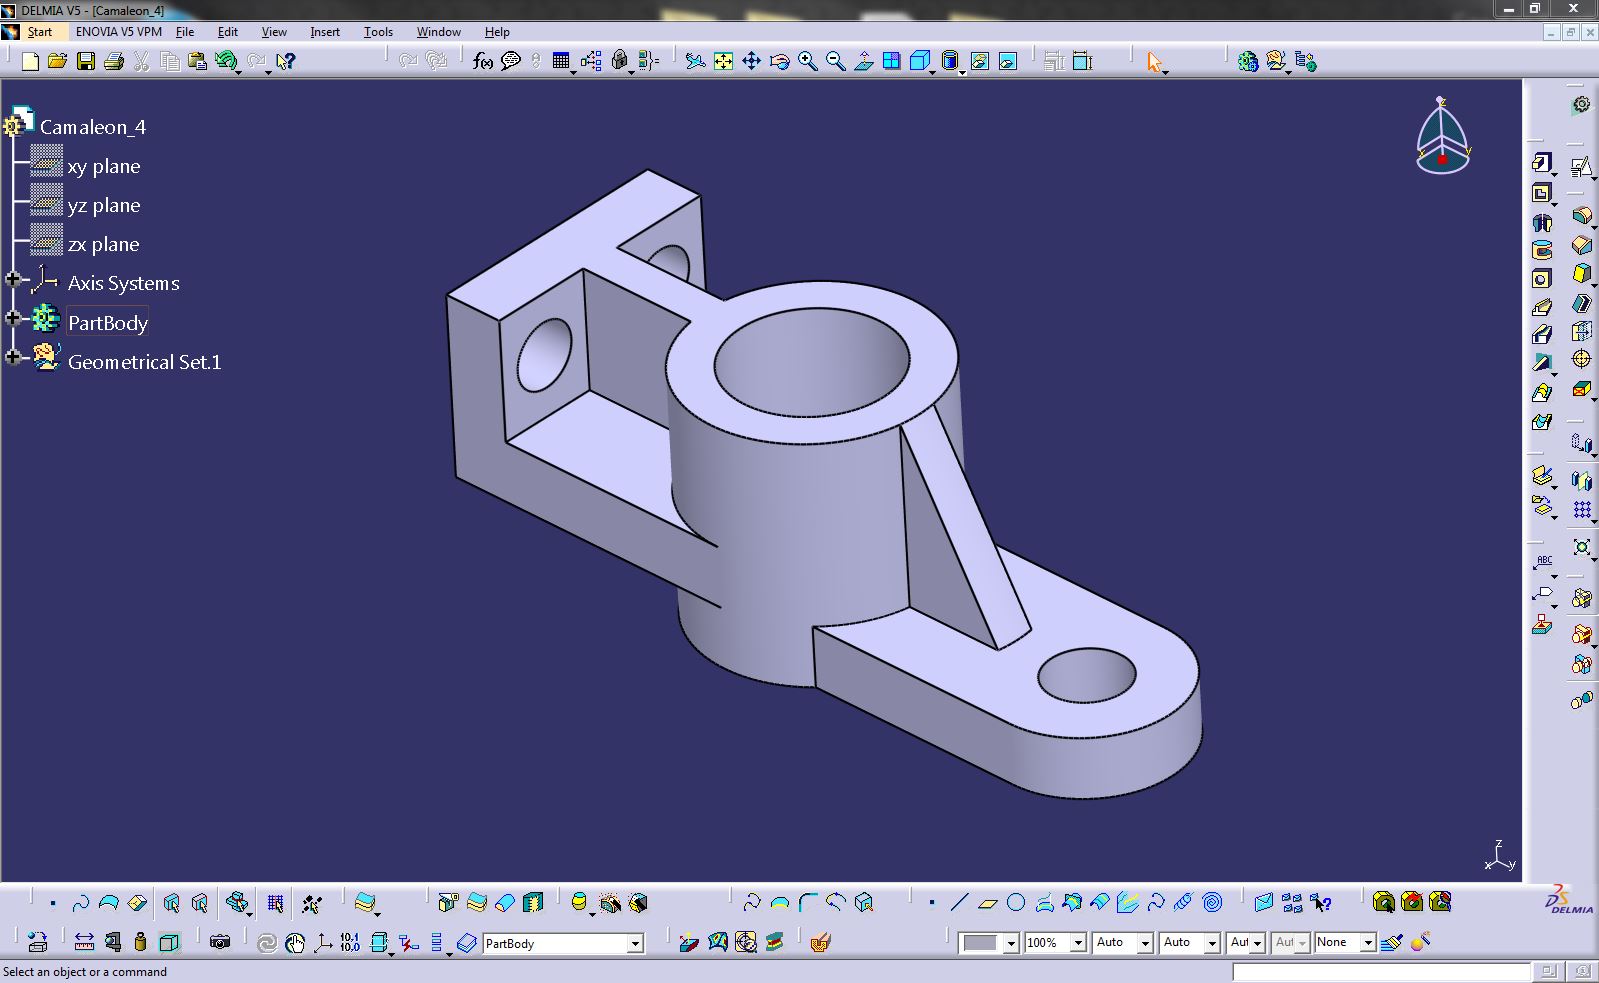Open the File menu
The width and height of the screenshot is (1599, 983).
click(x=185, y=32)
